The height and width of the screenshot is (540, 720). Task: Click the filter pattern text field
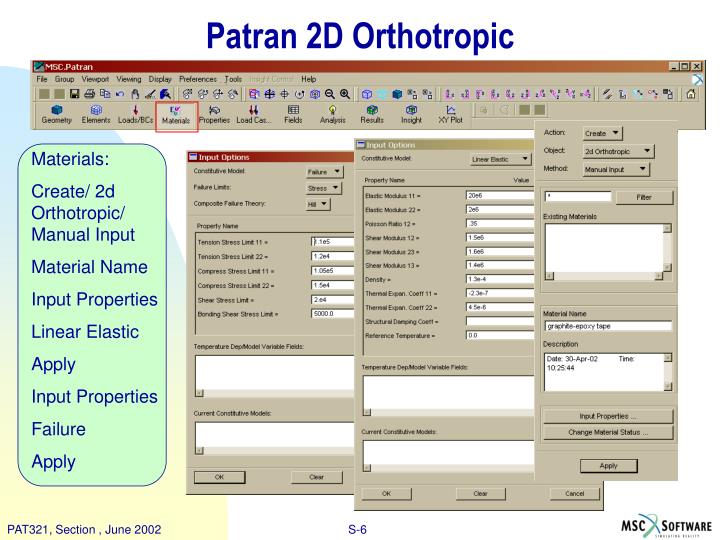click(578, 197)
